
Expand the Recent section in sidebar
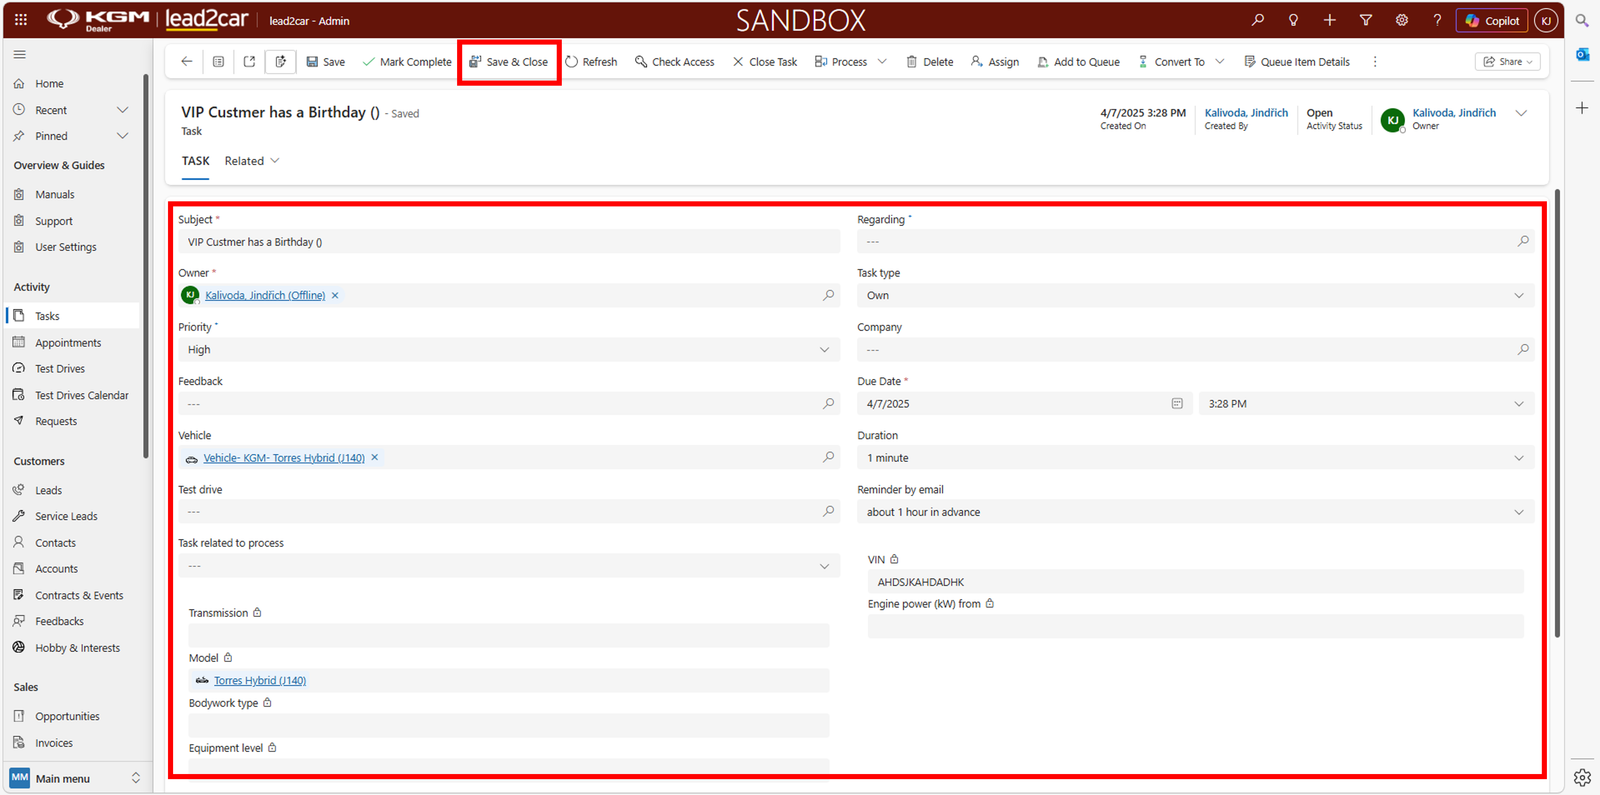pyautogui.click(x=122, y=110)
